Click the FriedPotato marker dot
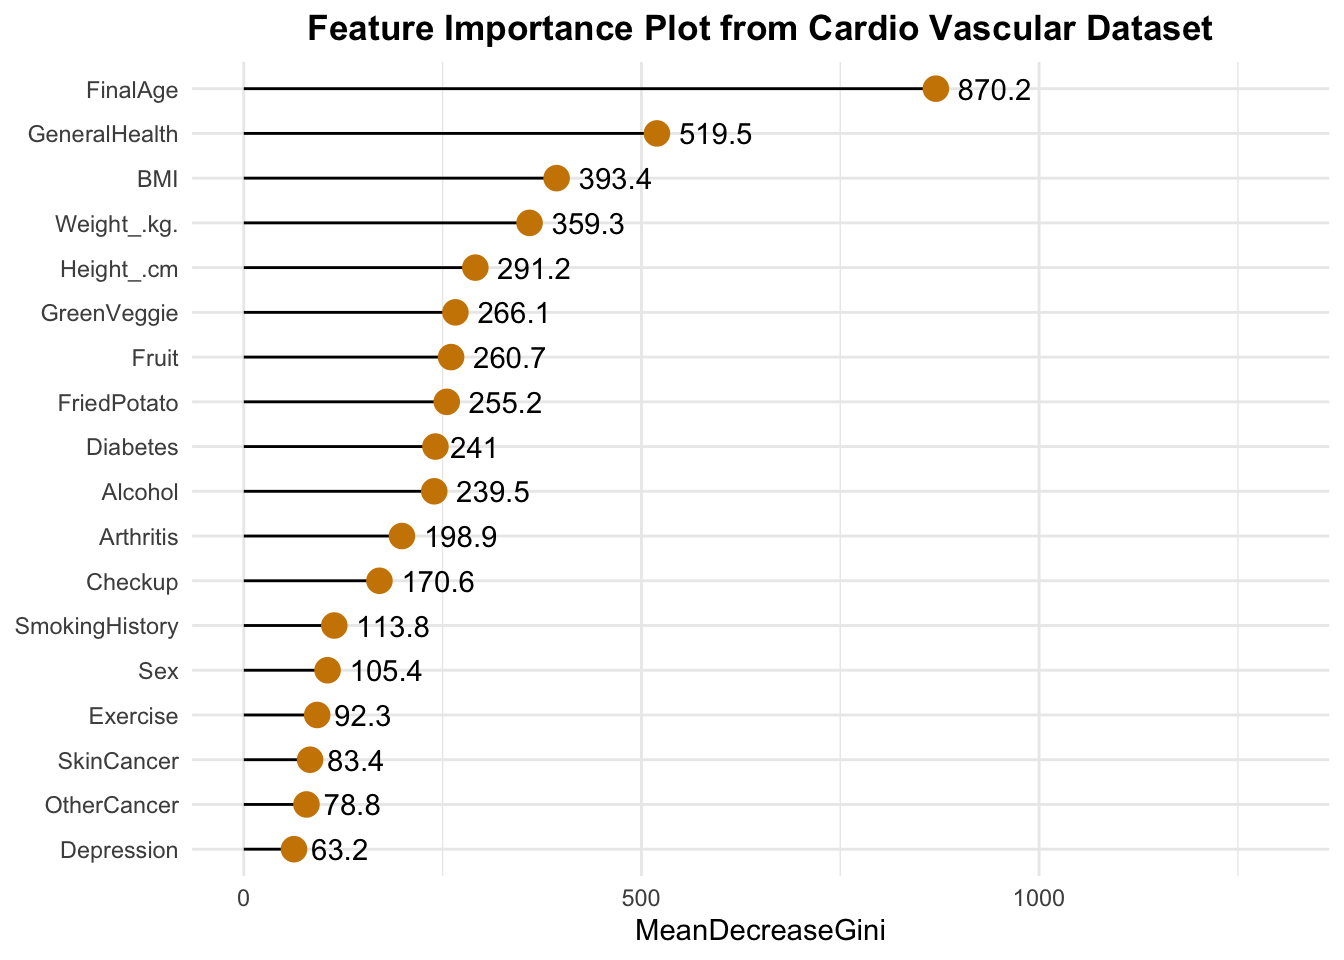 tap(446, 402)
